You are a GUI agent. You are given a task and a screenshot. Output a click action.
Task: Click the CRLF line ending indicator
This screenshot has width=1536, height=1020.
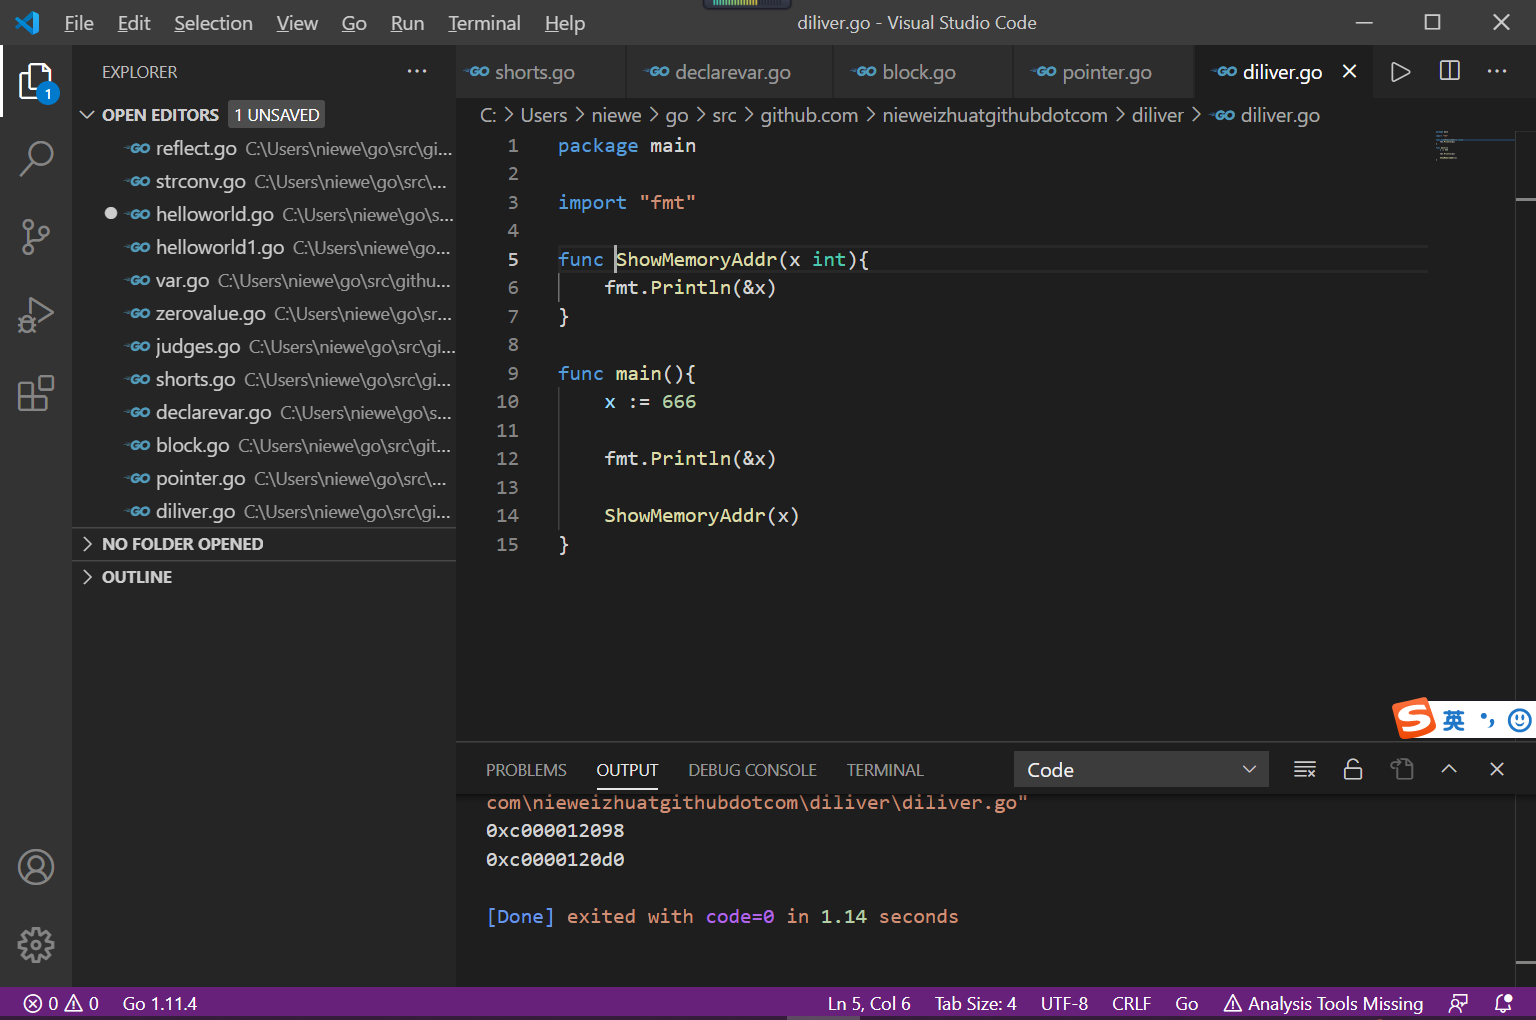pyautogui.click(x=1131, y=1003)
